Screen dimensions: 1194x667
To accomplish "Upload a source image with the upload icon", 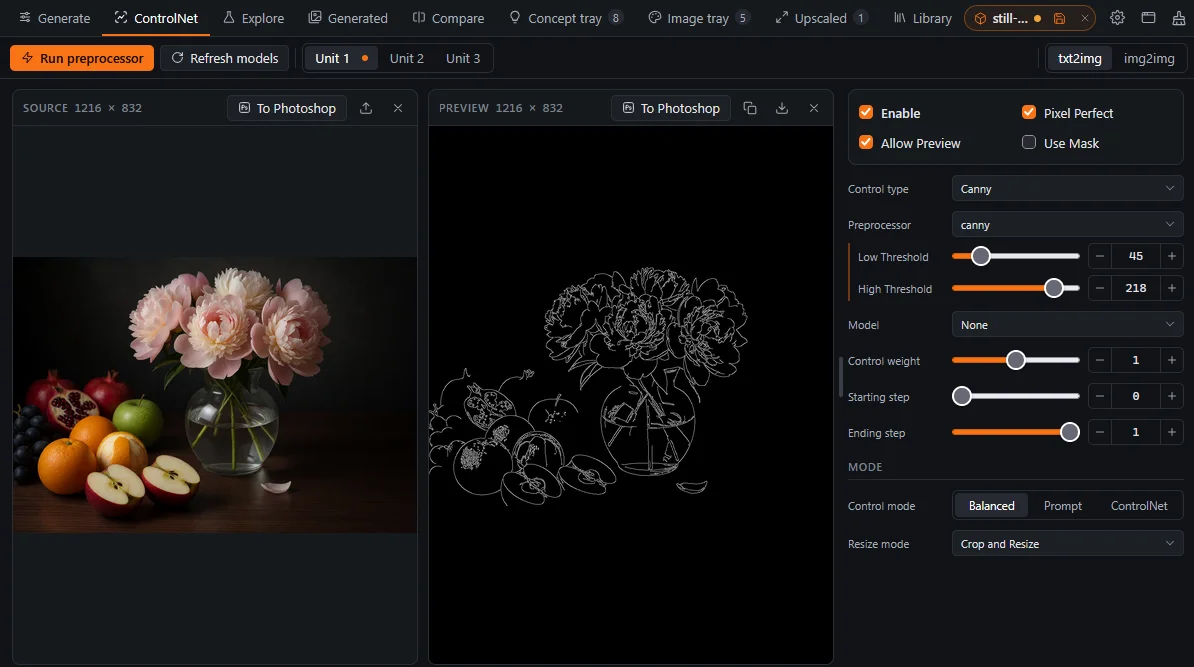I will click(x=366, y=108).
